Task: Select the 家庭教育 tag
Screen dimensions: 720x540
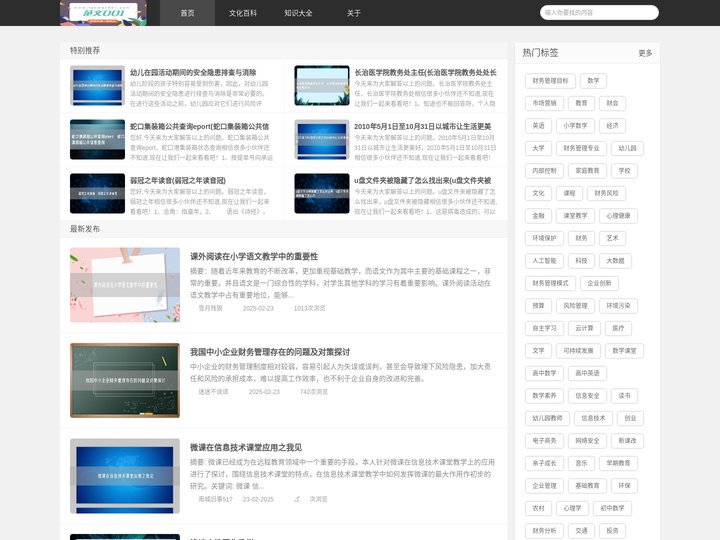Action: [587, 171]
